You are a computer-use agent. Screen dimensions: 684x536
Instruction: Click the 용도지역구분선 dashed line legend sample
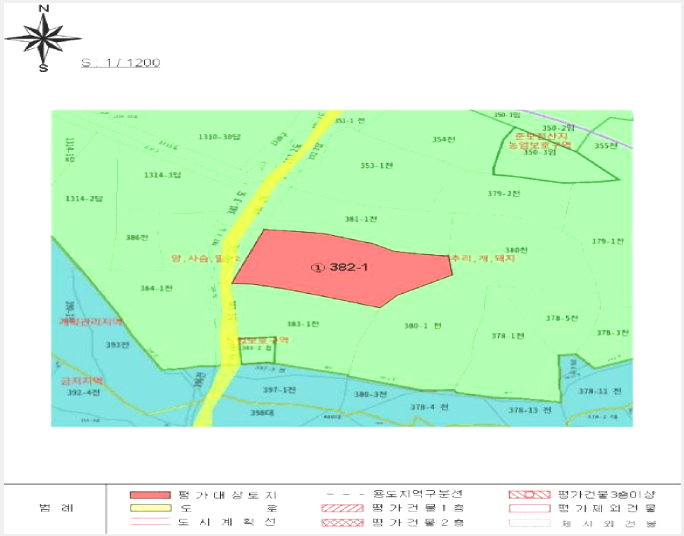[x=345, y=495]
